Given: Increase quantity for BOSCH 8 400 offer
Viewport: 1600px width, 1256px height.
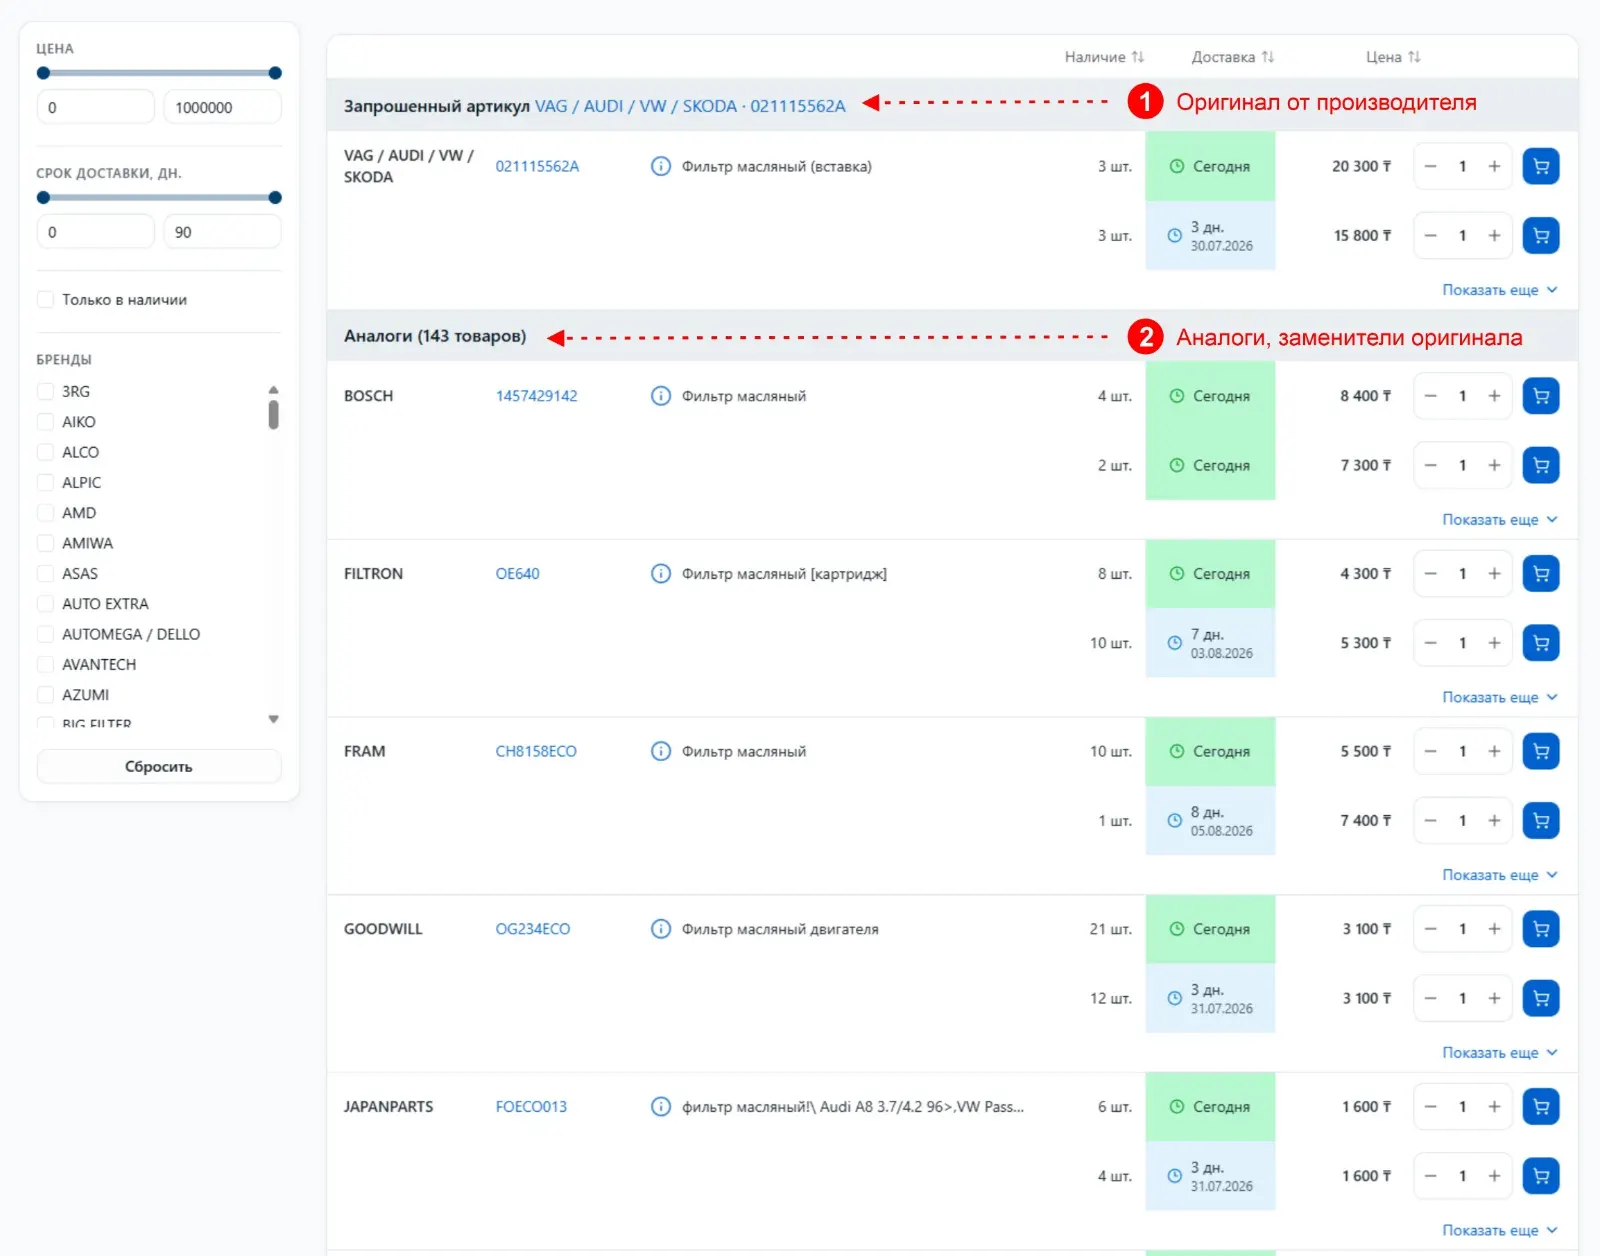Looking at the screenshot, I should (1494, 396).
